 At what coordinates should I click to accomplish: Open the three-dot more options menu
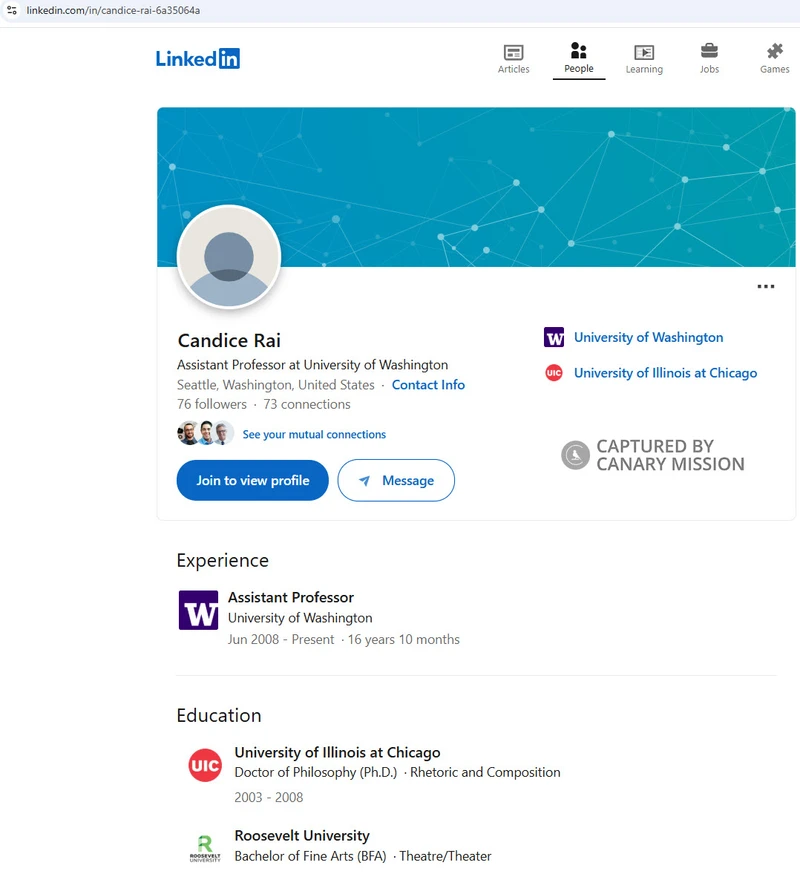pyautogui.click(x=765, y=286)
